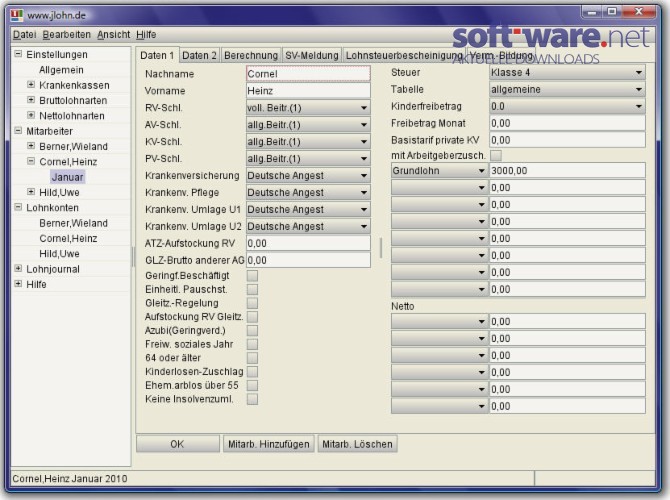Open the AV-Schl. dropdown
Image resolution: width=670 pixels, height=500 pixels.
point(308,125)
